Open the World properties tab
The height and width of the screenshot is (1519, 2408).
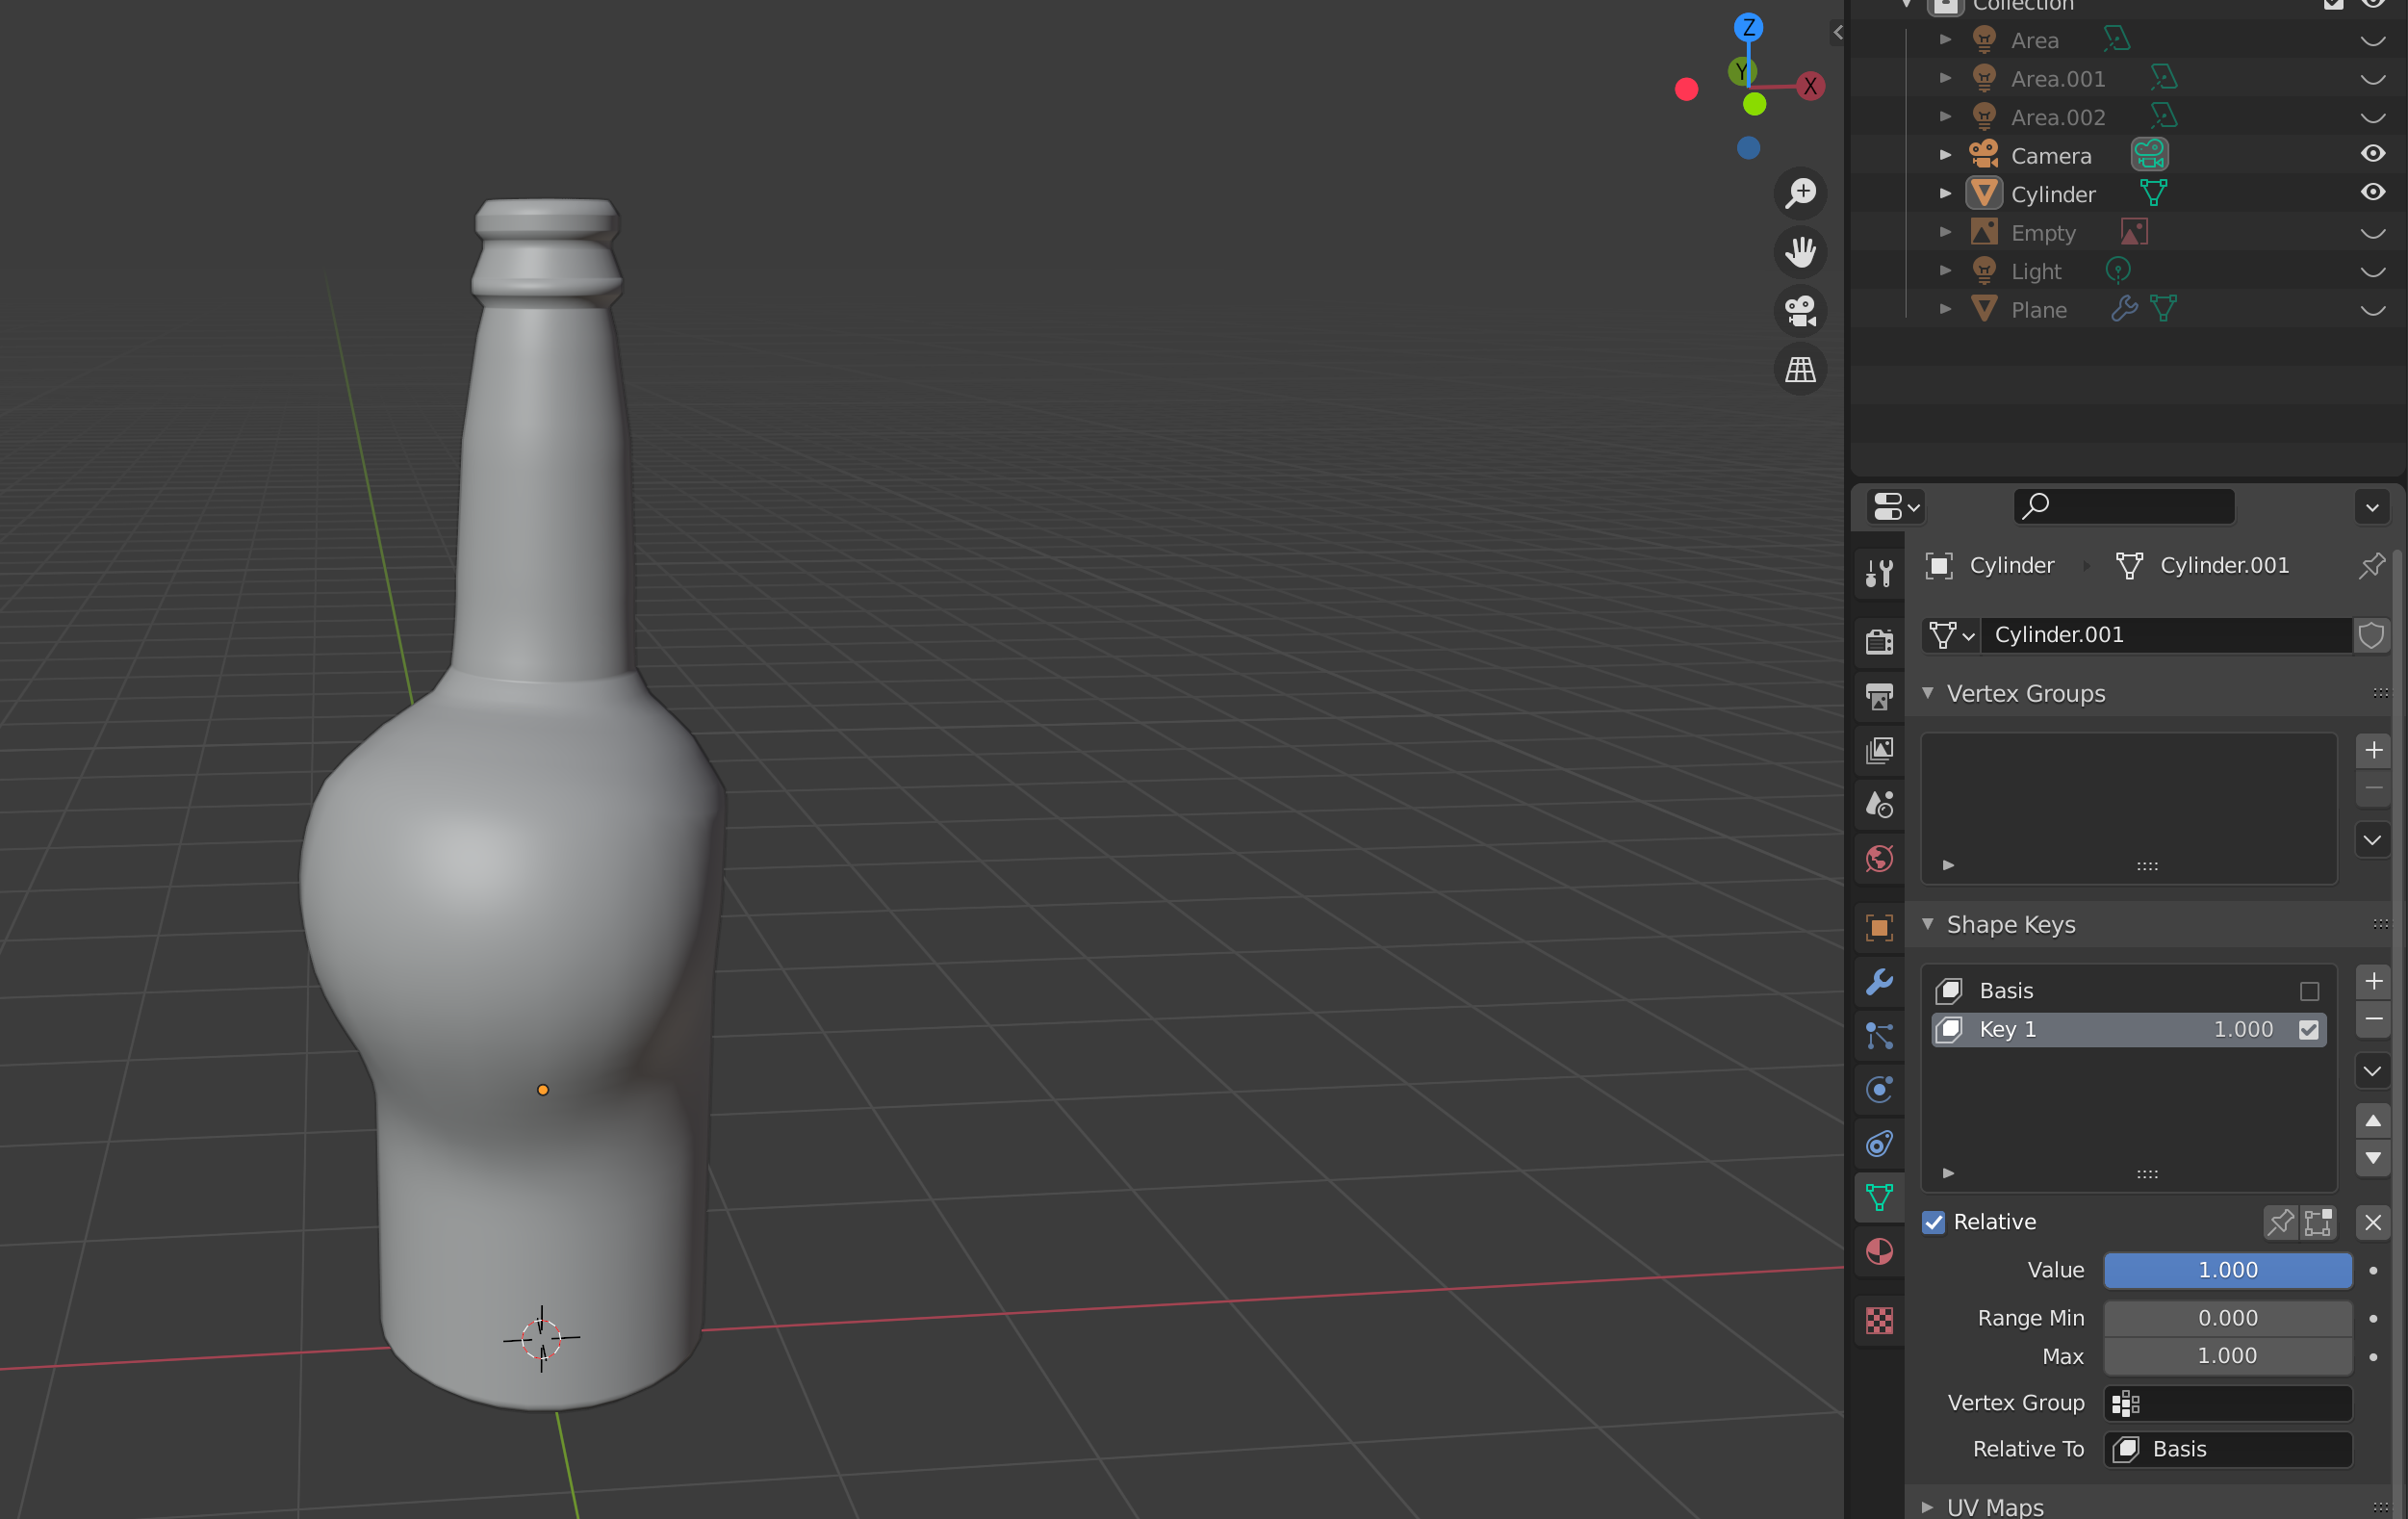(1880, 858)
